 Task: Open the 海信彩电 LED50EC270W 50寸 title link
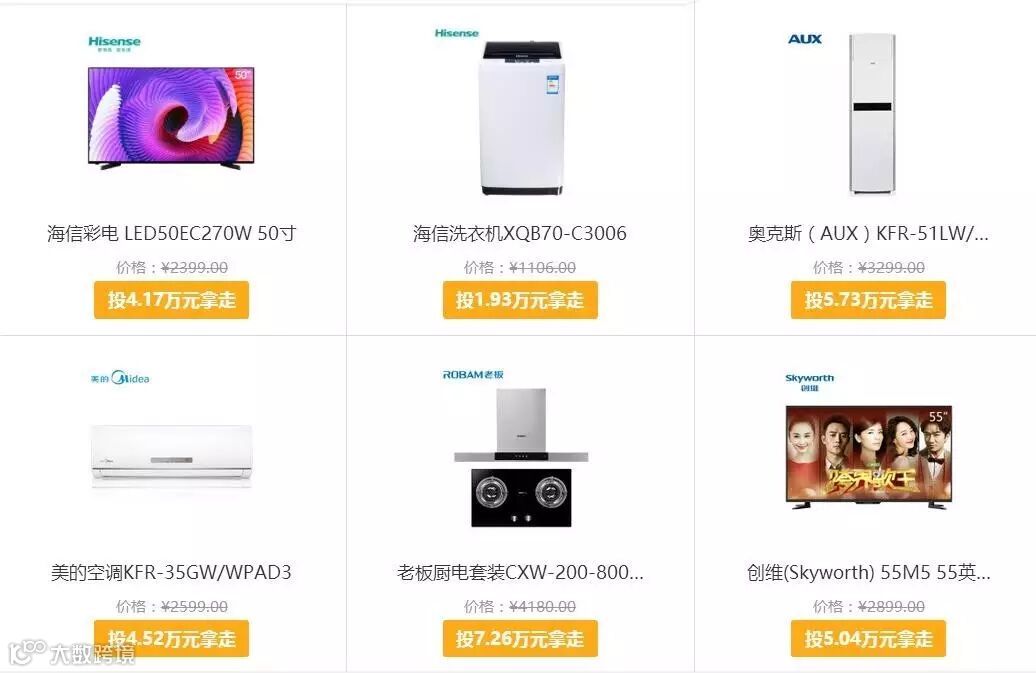171,233
